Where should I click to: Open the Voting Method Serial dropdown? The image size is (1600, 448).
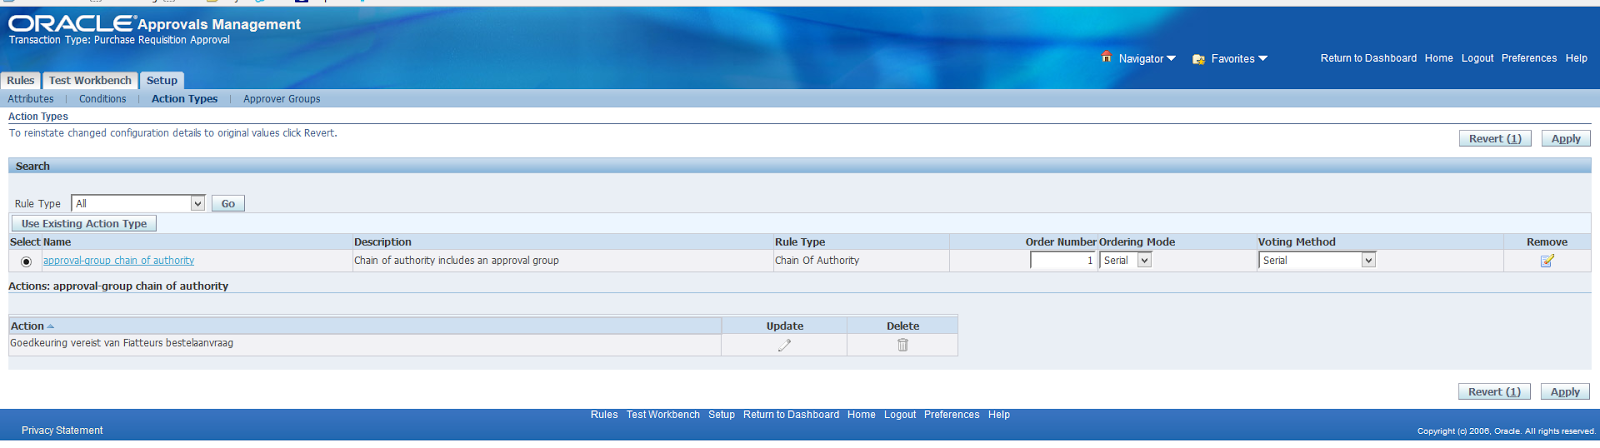coord(1317,260)
